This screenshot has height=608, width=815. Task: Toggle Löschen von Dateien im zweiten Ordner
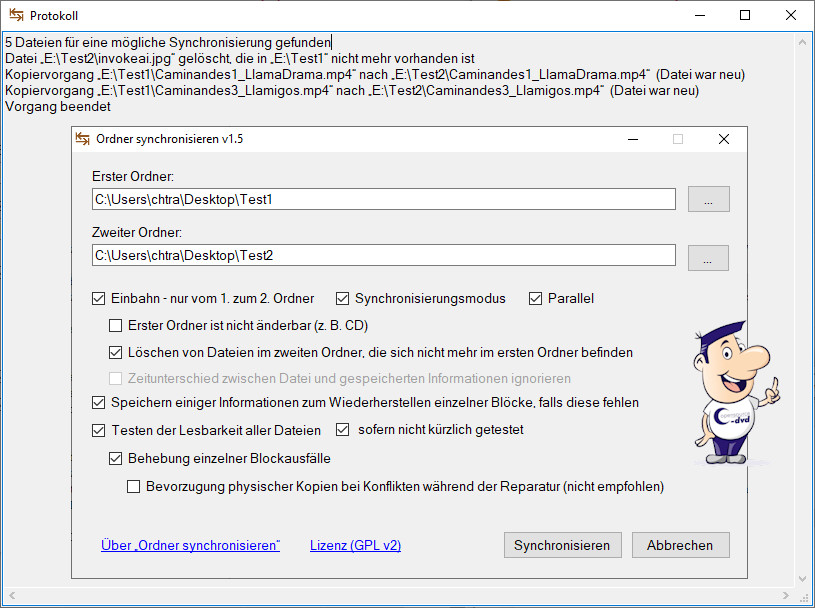pos(116,352)
